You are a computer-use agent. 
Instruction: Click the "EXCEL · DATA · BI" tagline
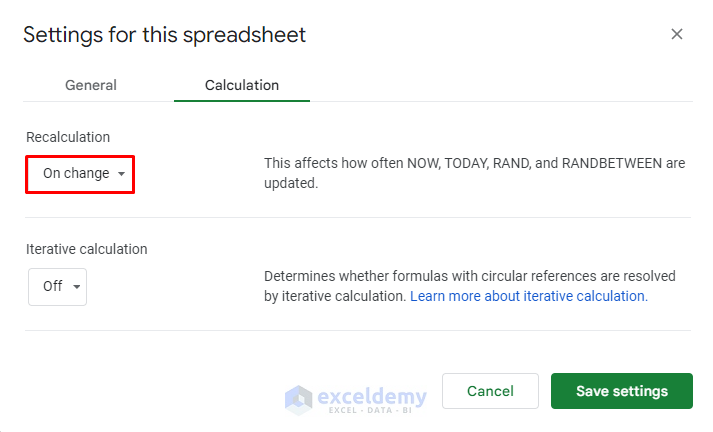click(372, 411)
